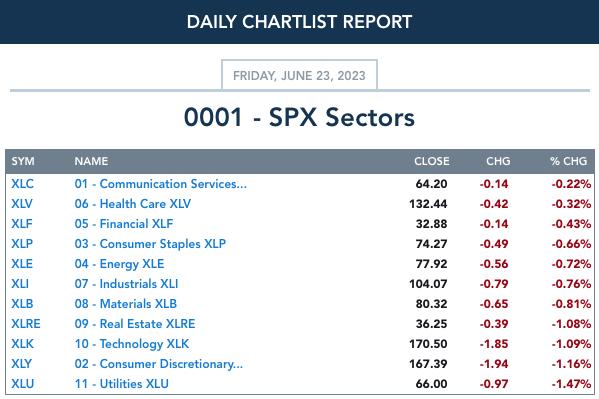Click the XLE symbol link
599x399 pixels.
(22, 264)
